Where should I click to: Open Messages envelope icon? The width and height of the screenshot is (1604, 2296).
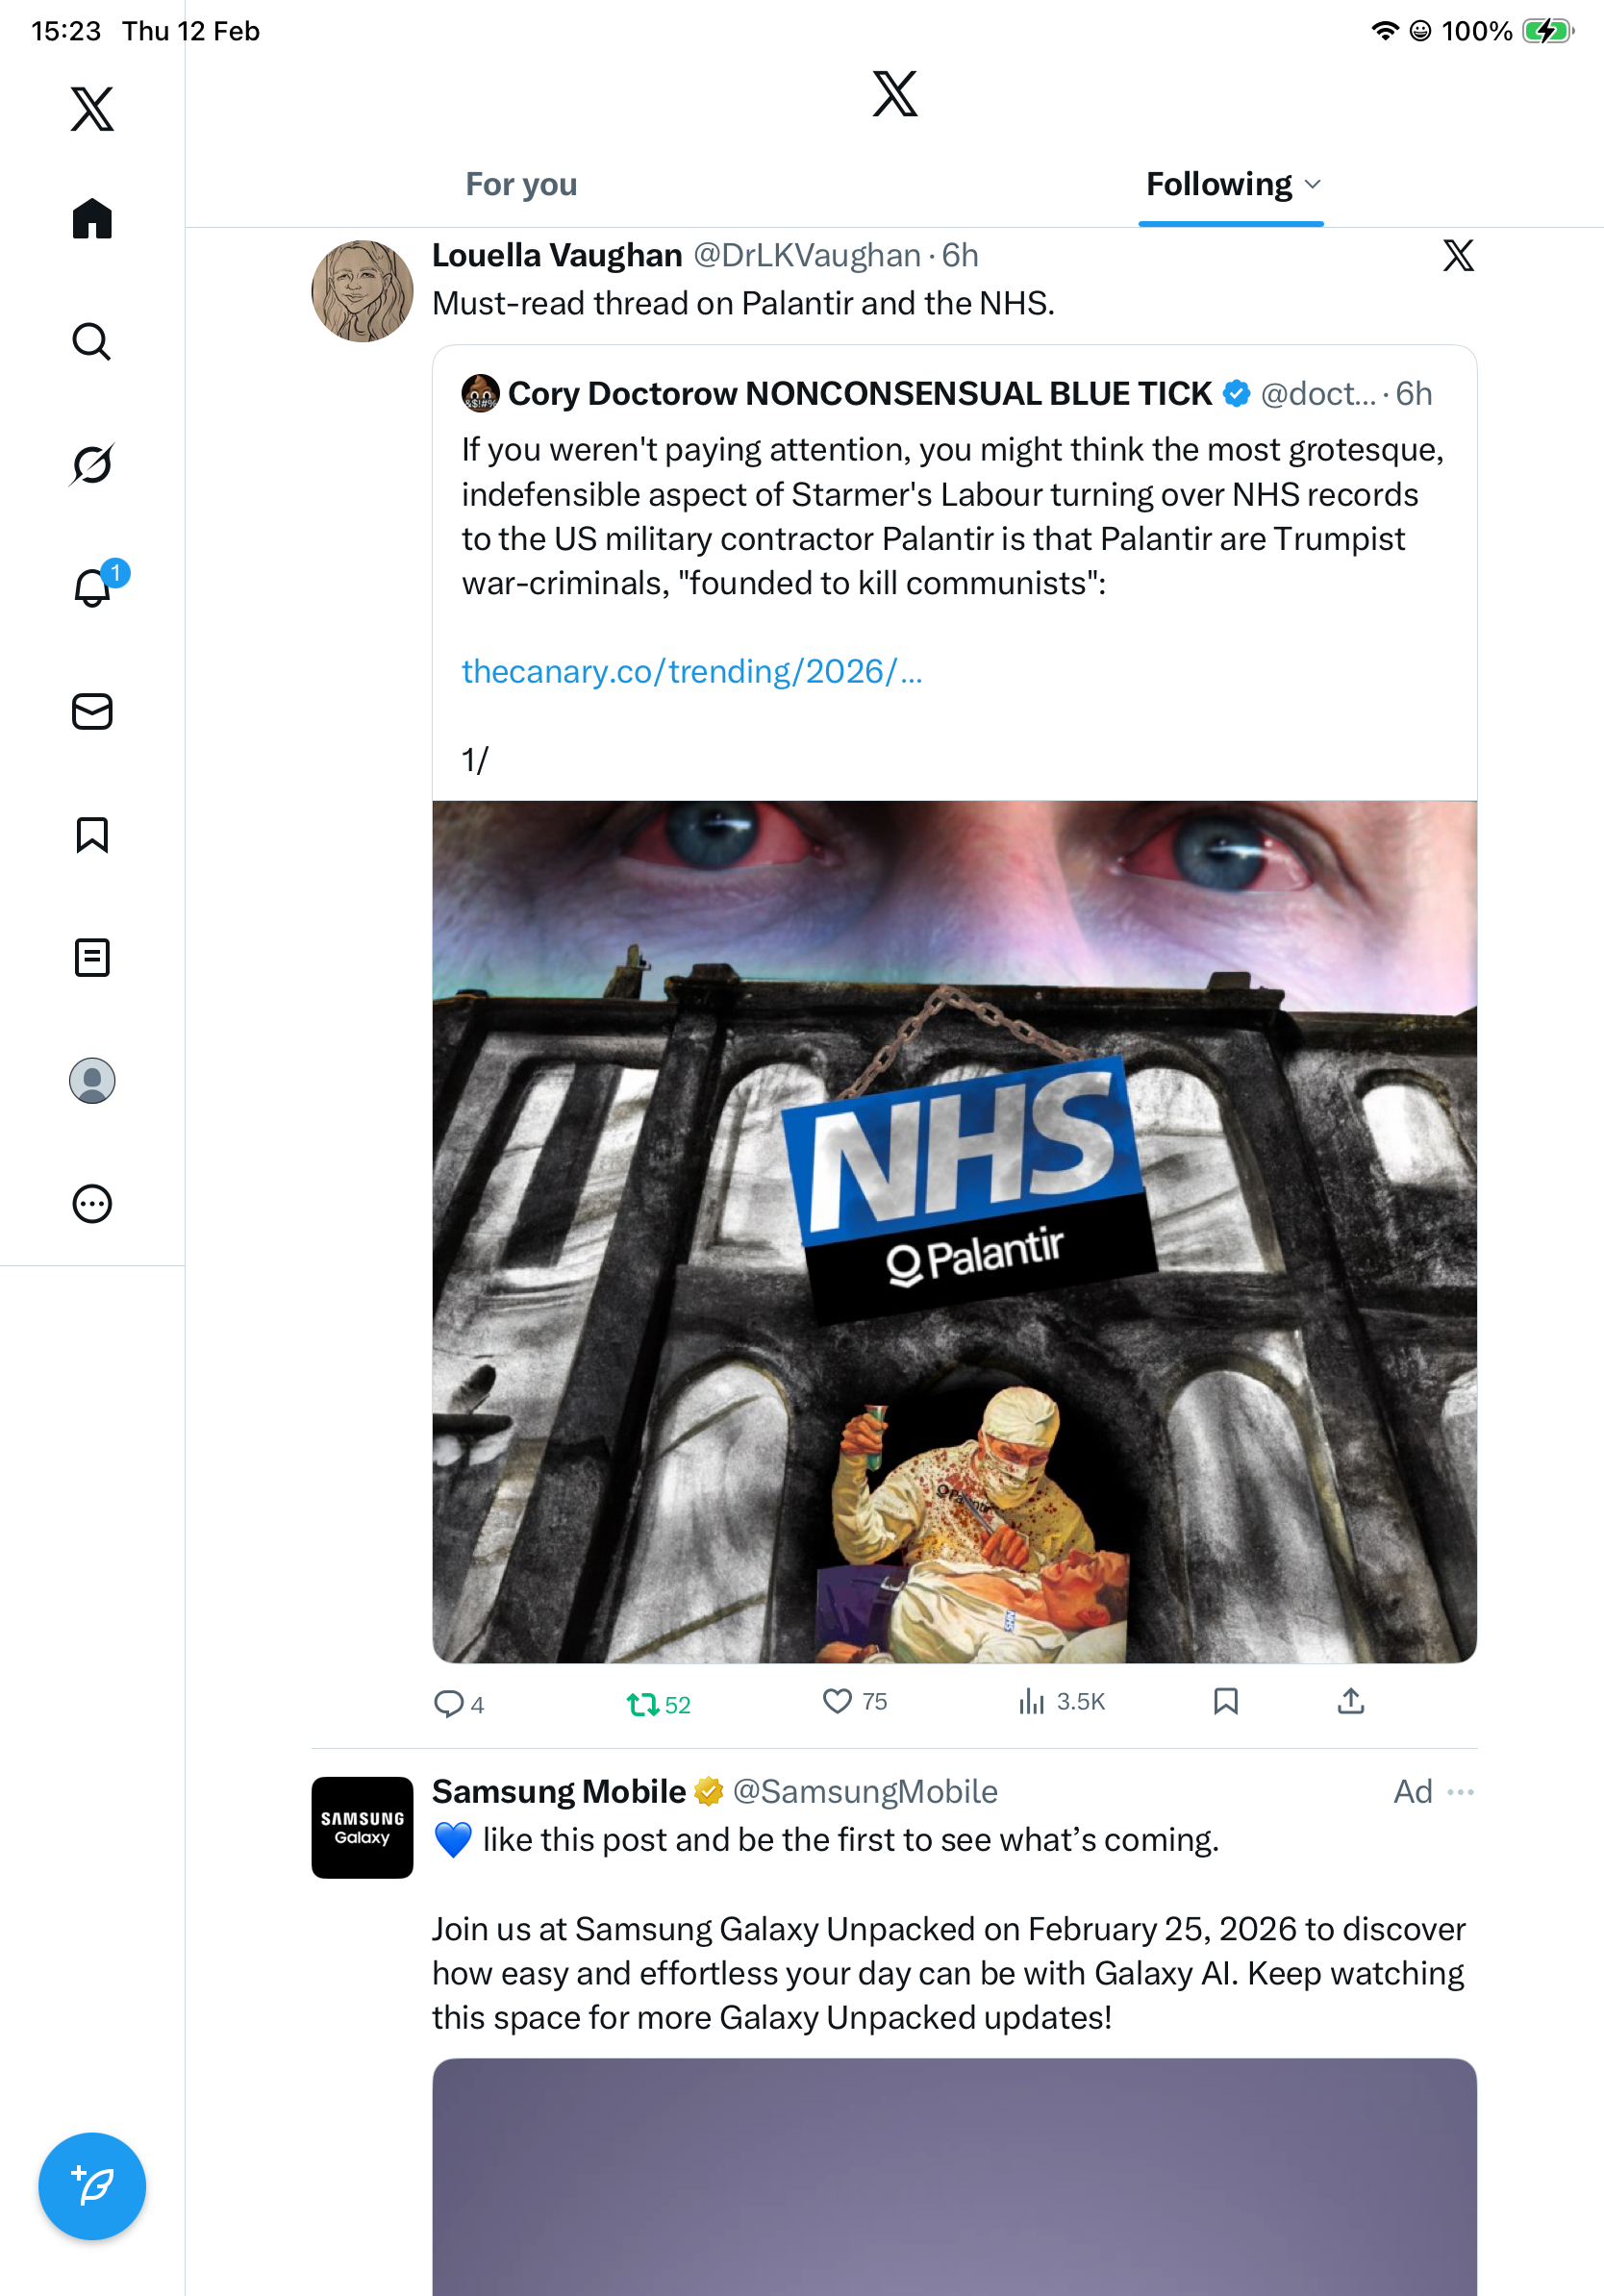tap(92, 711)
